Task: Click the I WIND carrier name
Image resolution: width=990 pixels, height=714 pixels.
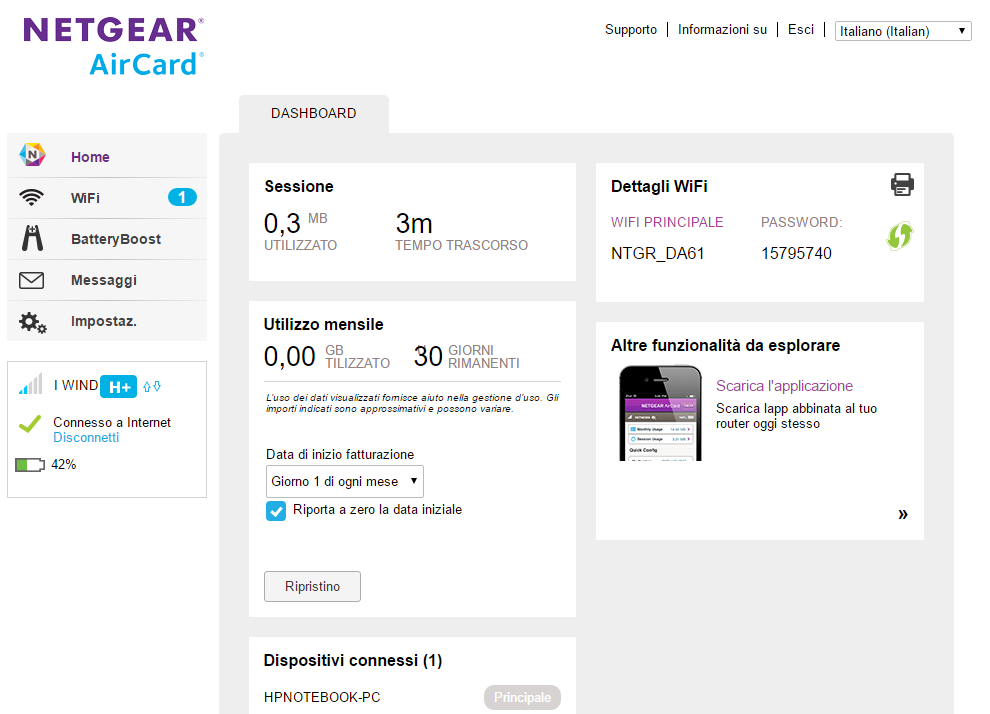Action: click(76, 385)
